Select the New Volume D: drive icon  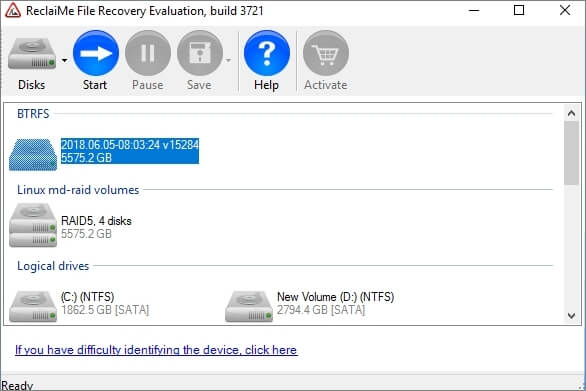pyautogui.click(x=249, y=307)
